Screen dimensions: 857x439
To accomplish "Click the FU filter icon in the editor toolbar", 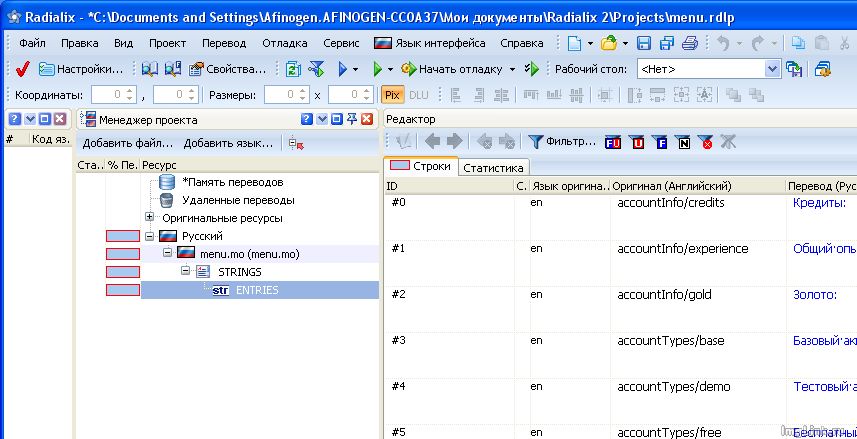I will pos(612,142).
